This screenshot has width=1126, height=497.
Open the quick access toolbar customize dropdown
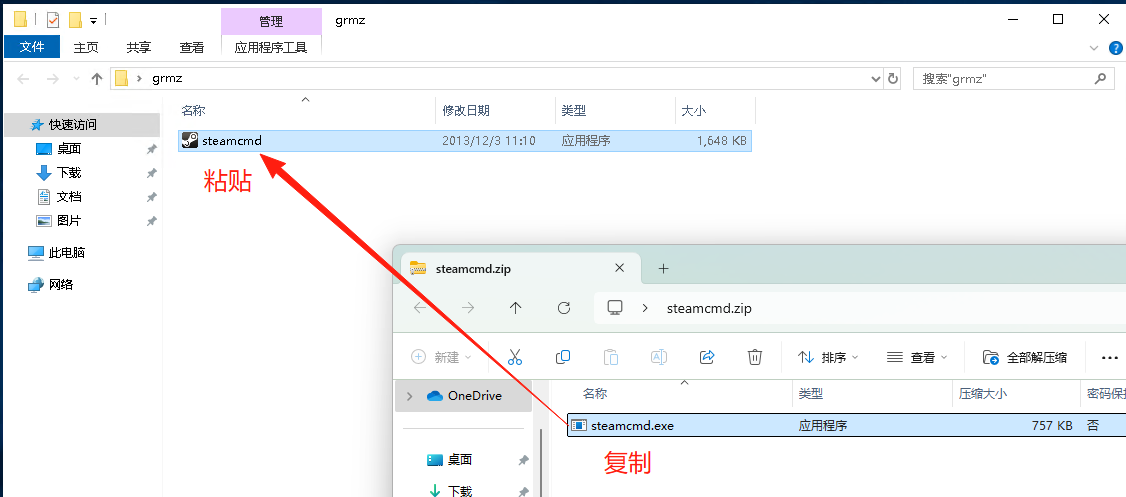point(93,20)
